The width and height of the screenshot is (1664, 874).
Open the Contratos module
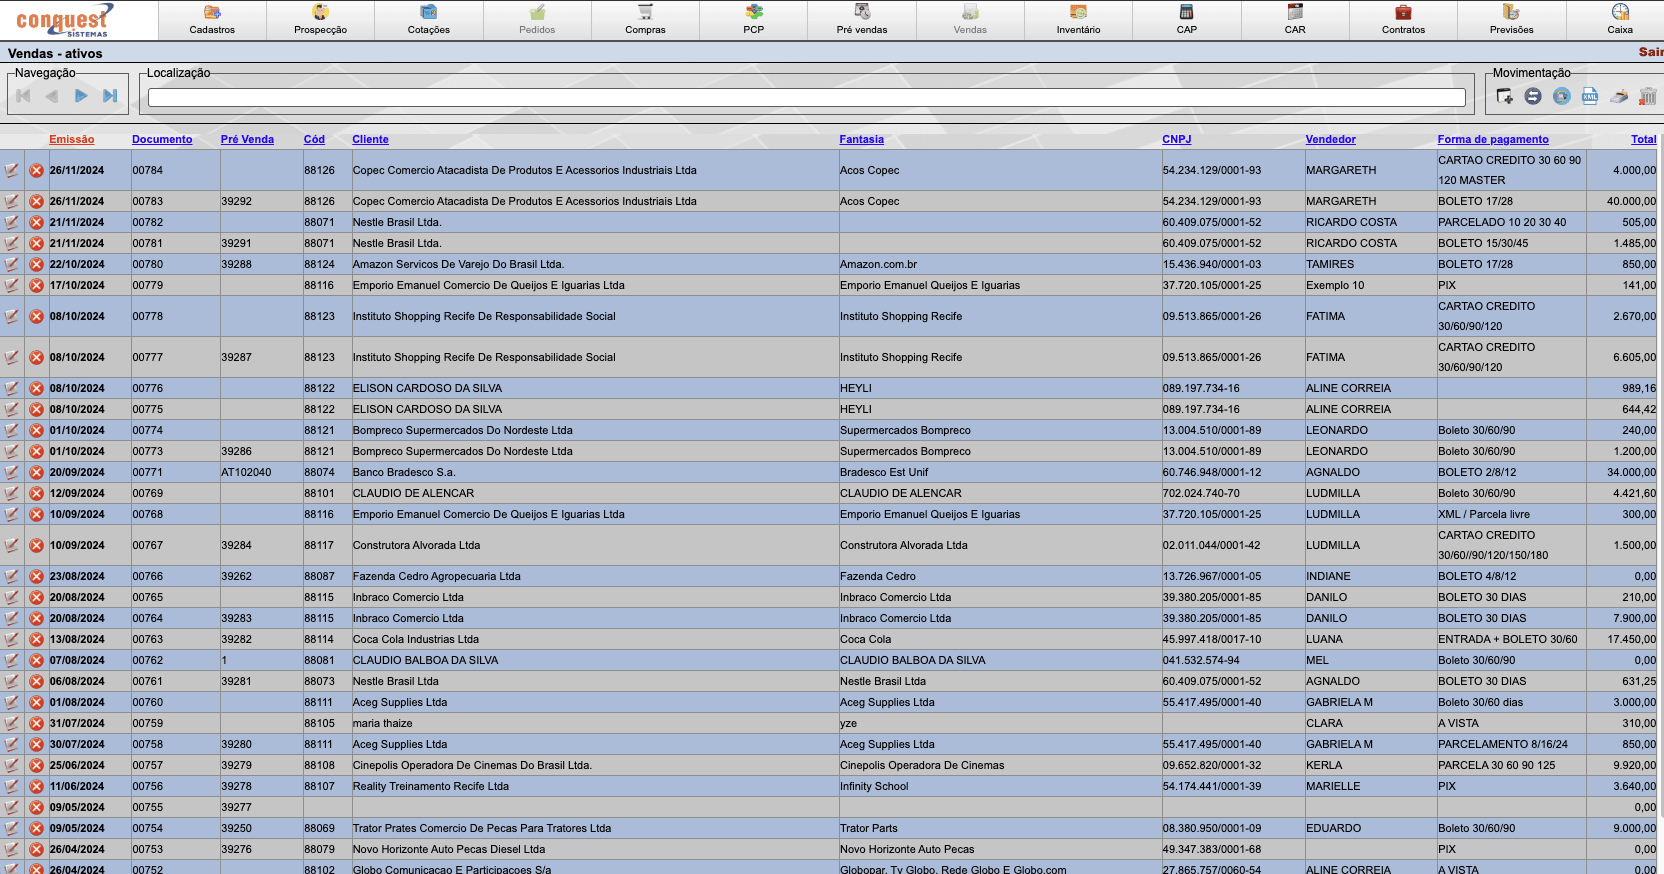pyautogui.click(x=1403, y=20)
